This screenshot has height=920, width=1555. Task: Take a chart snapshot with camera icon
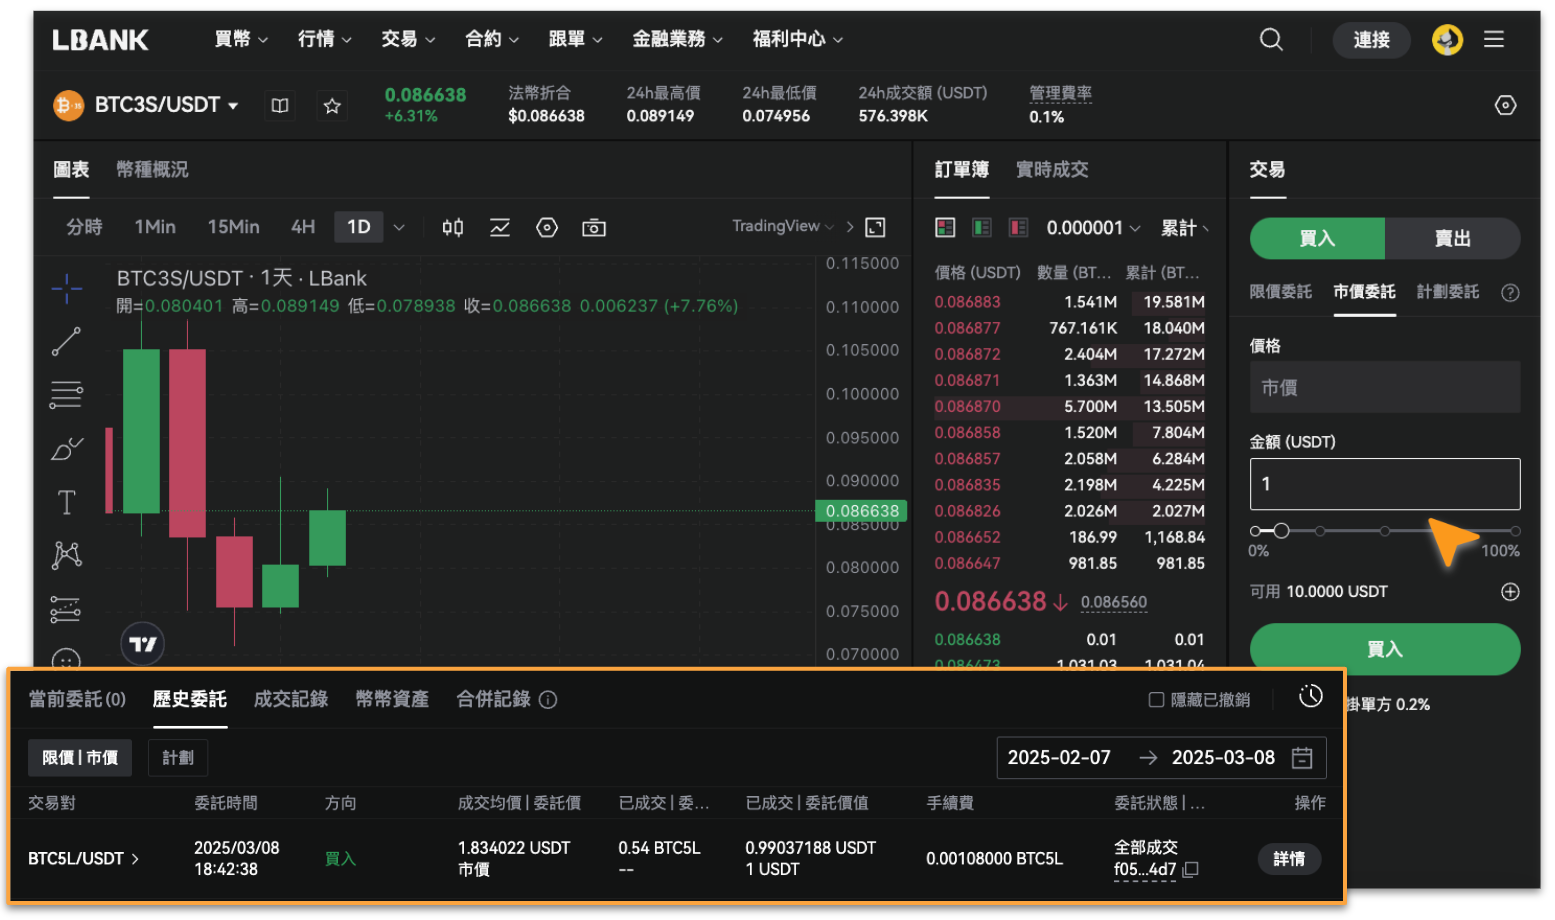[594, 228]
